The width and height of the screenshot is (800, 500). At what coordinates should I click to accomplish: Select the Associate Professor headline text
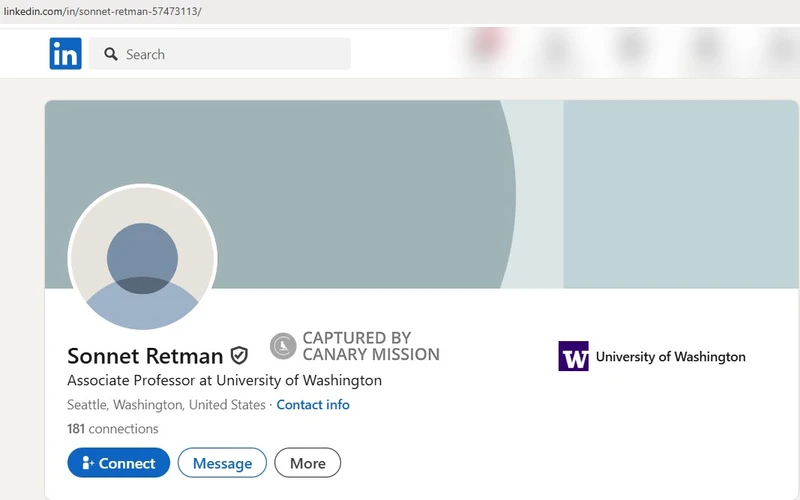point(224,381)
